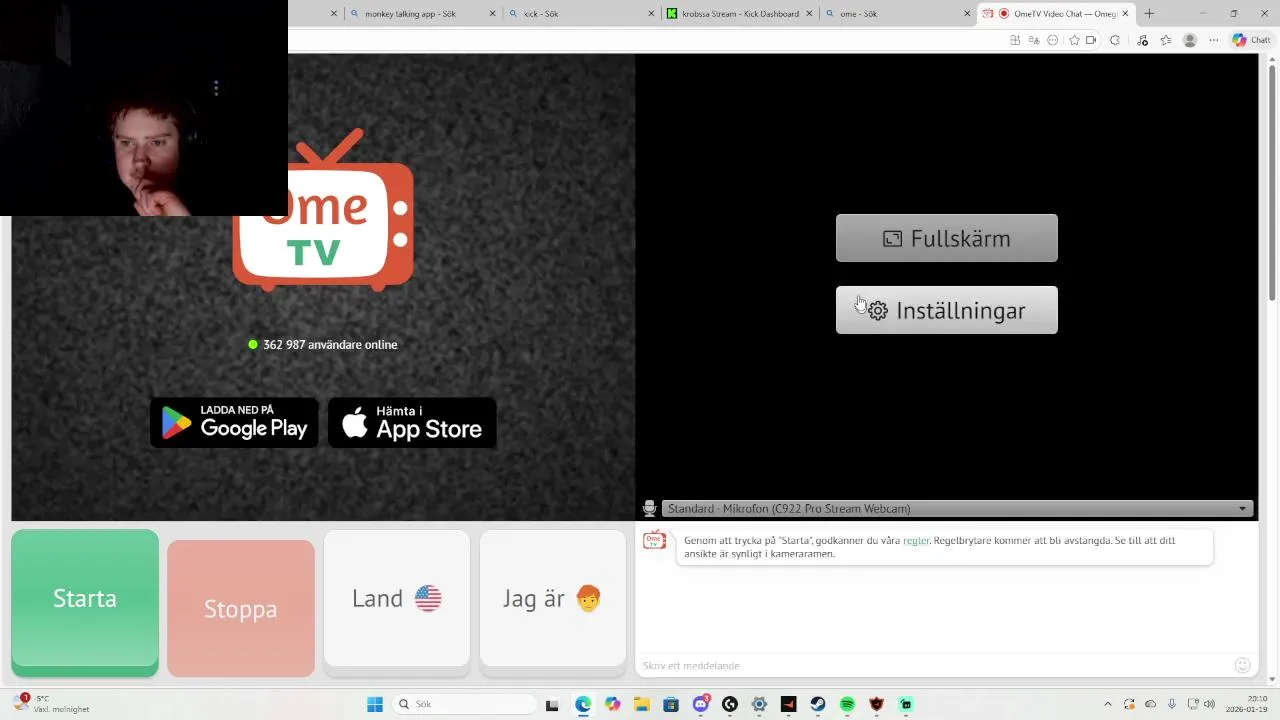Click the Fullskärm button
The height and width of the screenshot is (720, 1280).
[947, 238]
